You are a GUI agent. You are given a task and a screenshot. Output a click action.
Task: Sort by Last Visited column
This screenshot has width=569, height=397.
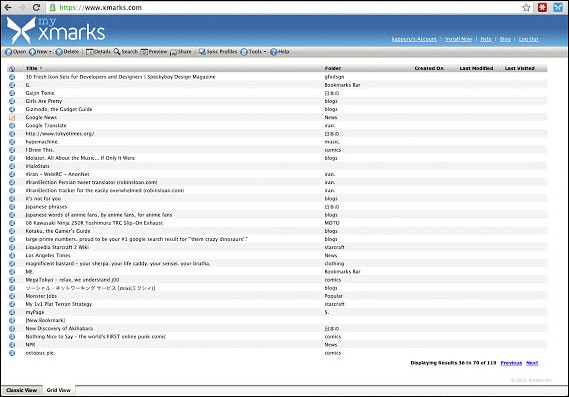point(519,68)
